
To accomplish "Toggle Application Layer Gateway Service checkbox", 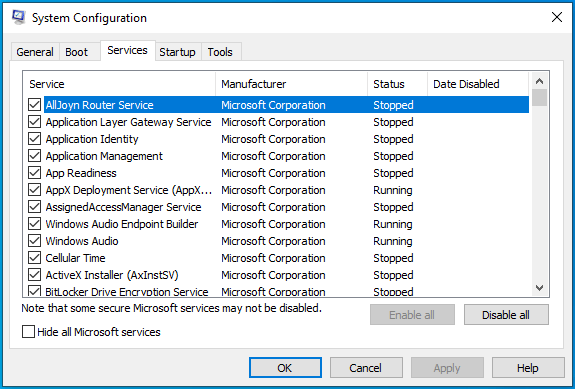I will click(34, 122).
